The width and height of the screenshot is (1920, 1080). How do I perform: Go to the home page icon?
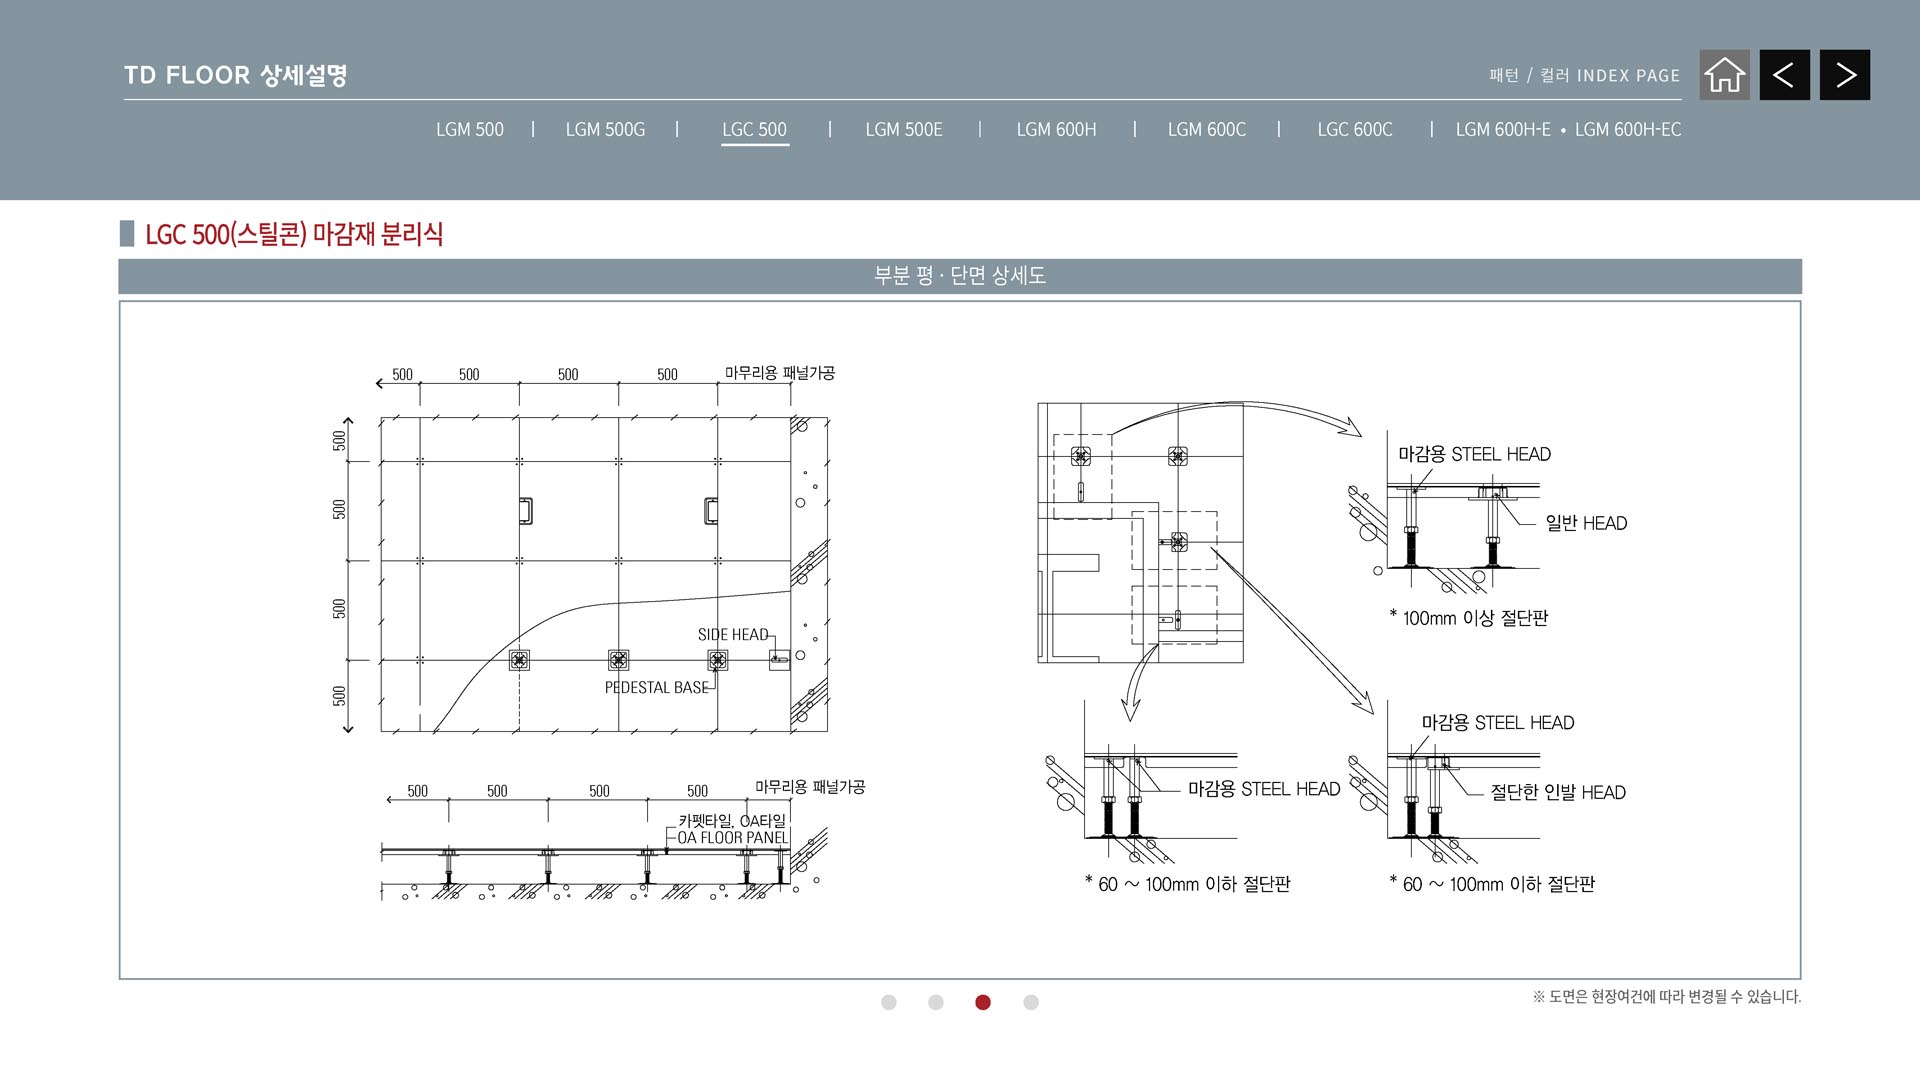pos(1724,75)
